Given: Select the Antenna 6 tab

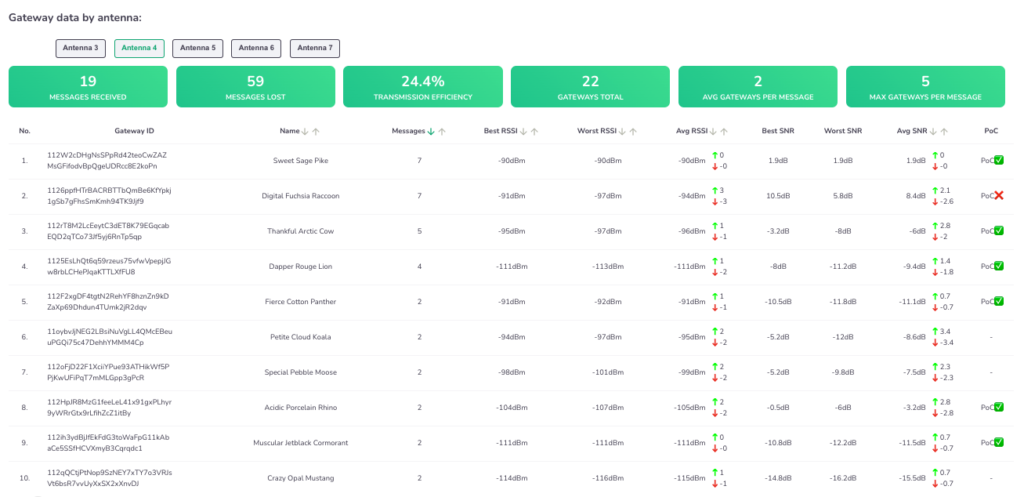Looking at the screenshot, I should click(x=256, y=48).
